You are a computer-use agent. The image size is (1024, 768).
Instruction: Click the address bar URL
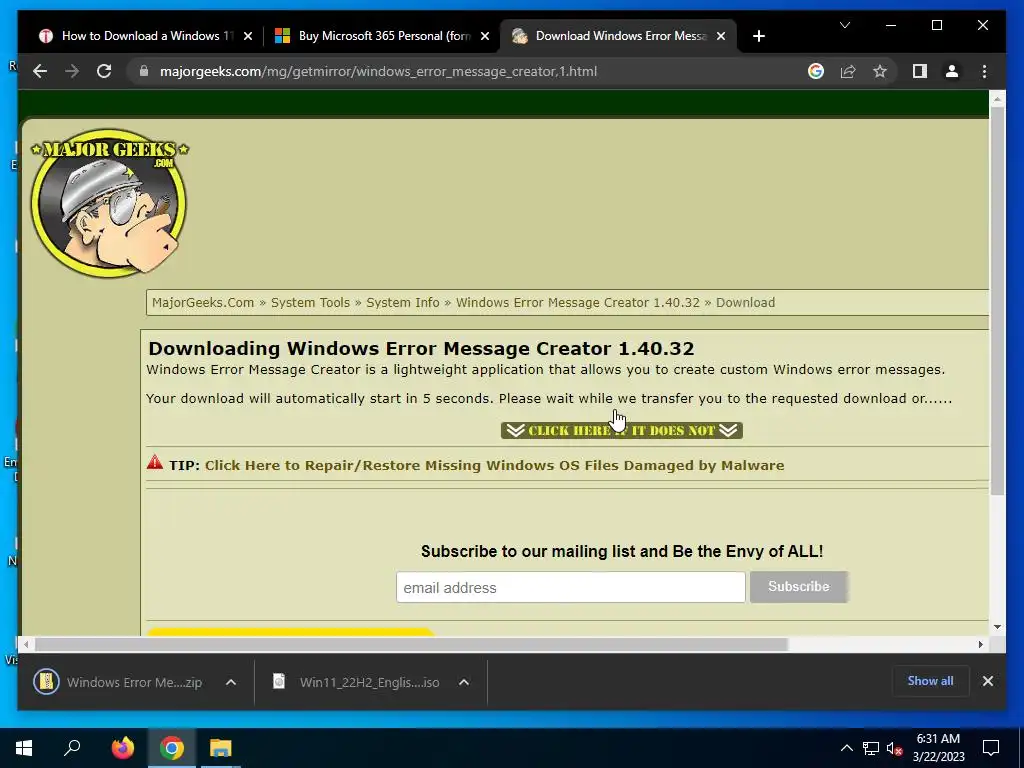point(378,71)
